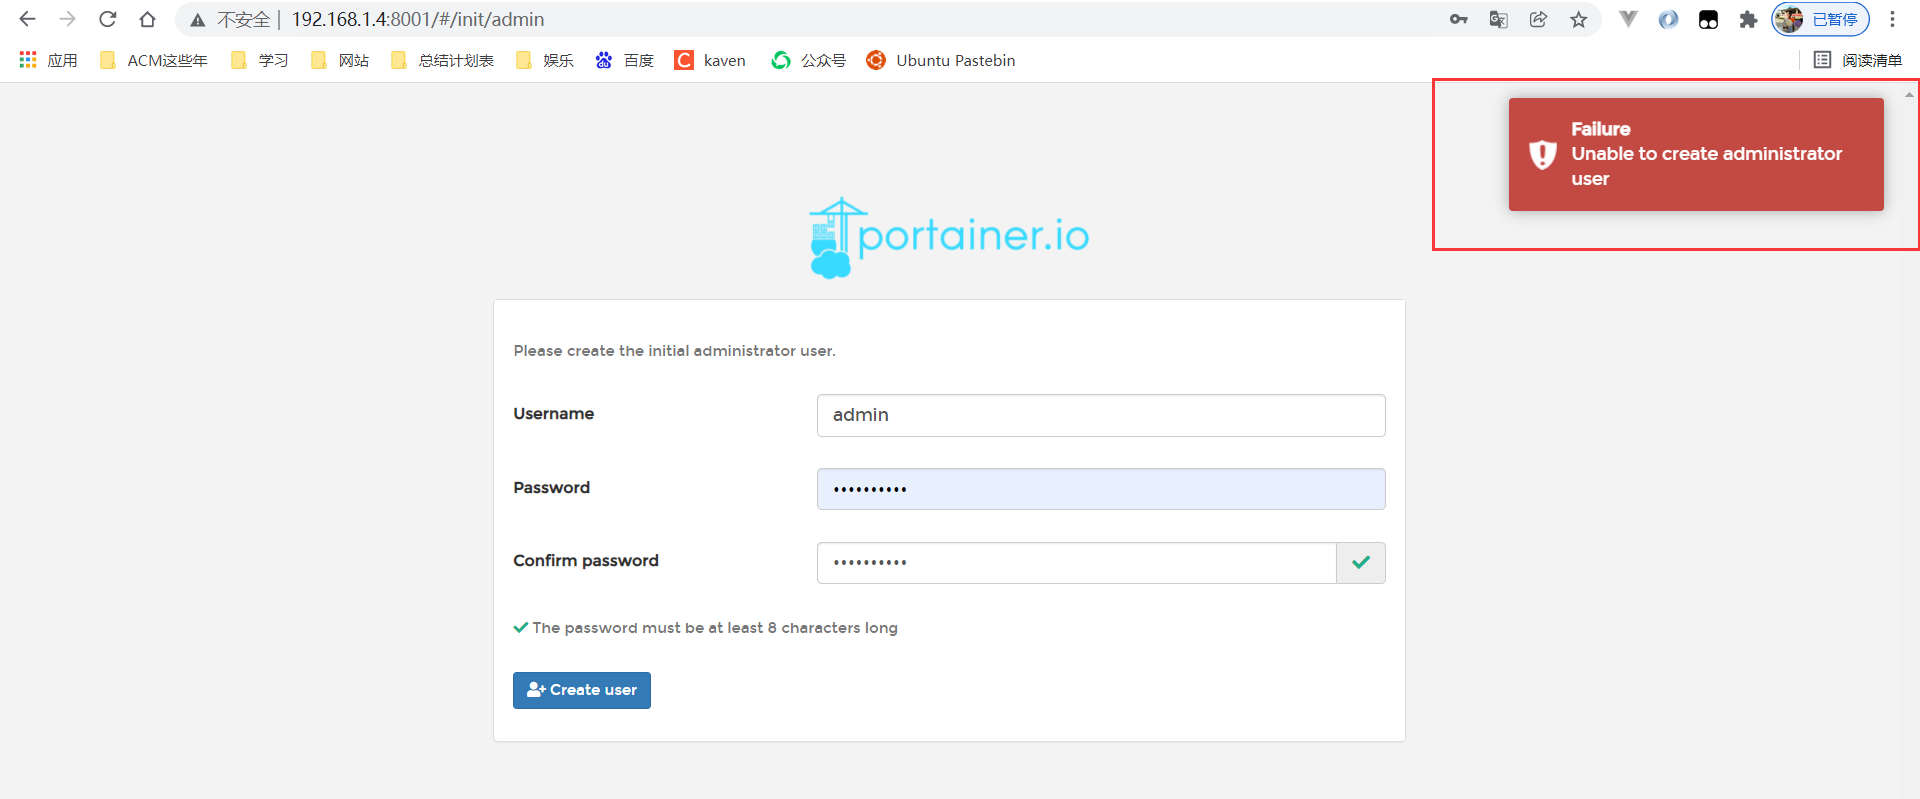
Task: Click the grey V extension icon
Action: point(1628,19)
